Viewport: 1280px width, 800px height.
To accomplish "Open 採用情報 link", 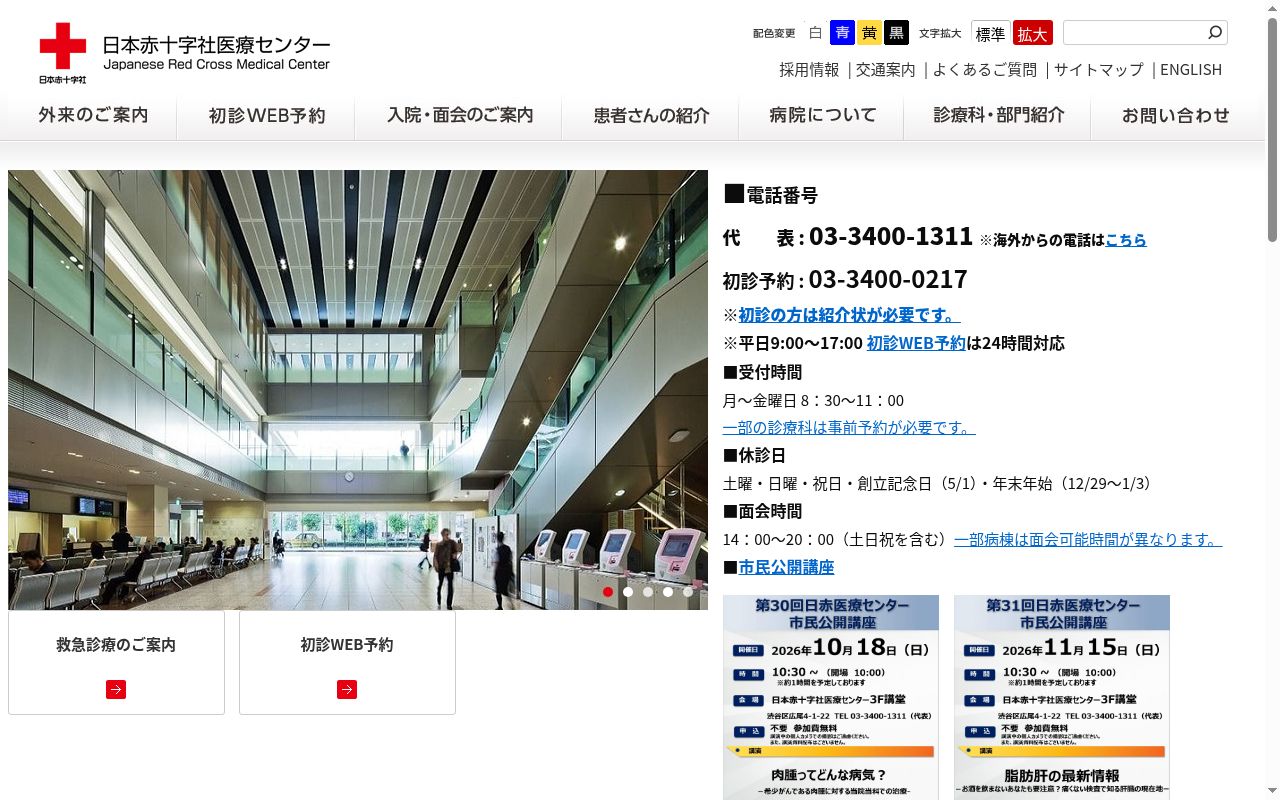I will [809, 70].
